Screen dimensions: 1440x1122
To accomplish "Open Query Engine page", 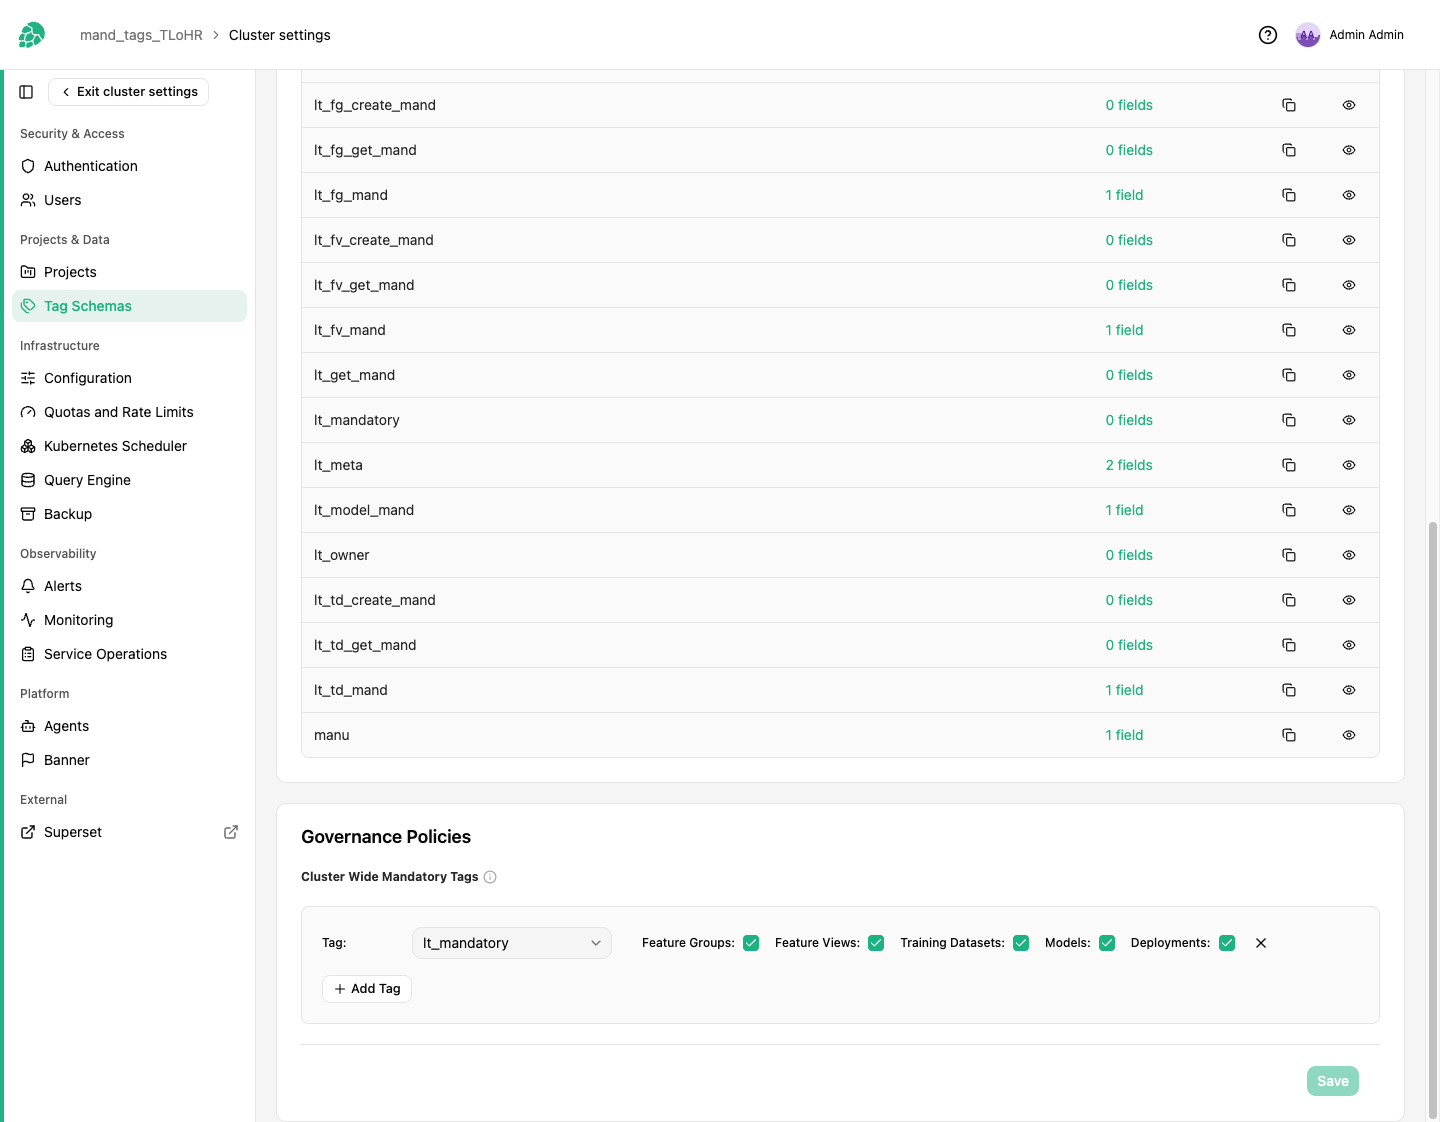I will click(129, 480).
